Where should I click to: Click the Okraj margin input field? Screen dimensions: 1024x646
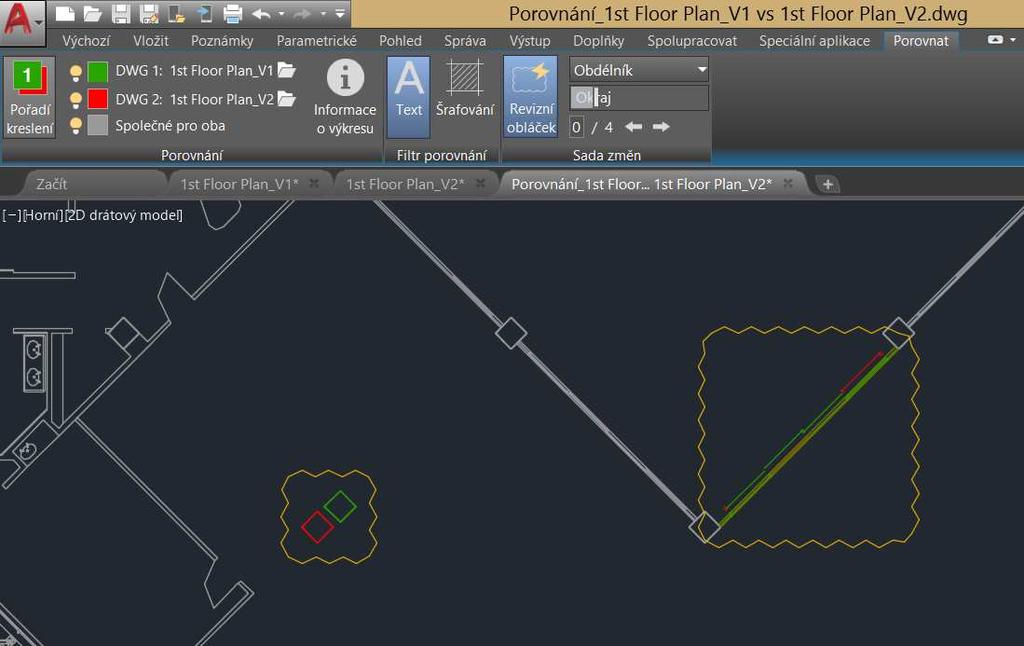[x=639, y=98]
